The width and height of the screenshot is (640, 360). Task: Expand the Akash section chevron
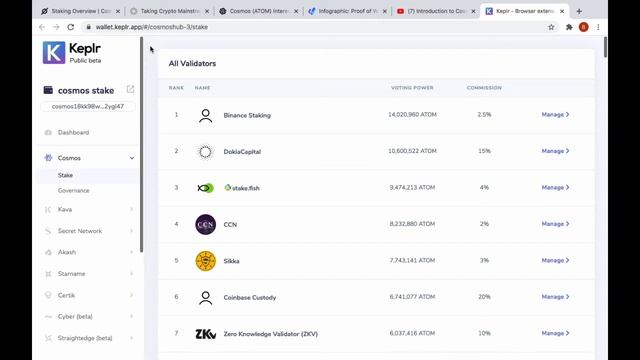131,252
